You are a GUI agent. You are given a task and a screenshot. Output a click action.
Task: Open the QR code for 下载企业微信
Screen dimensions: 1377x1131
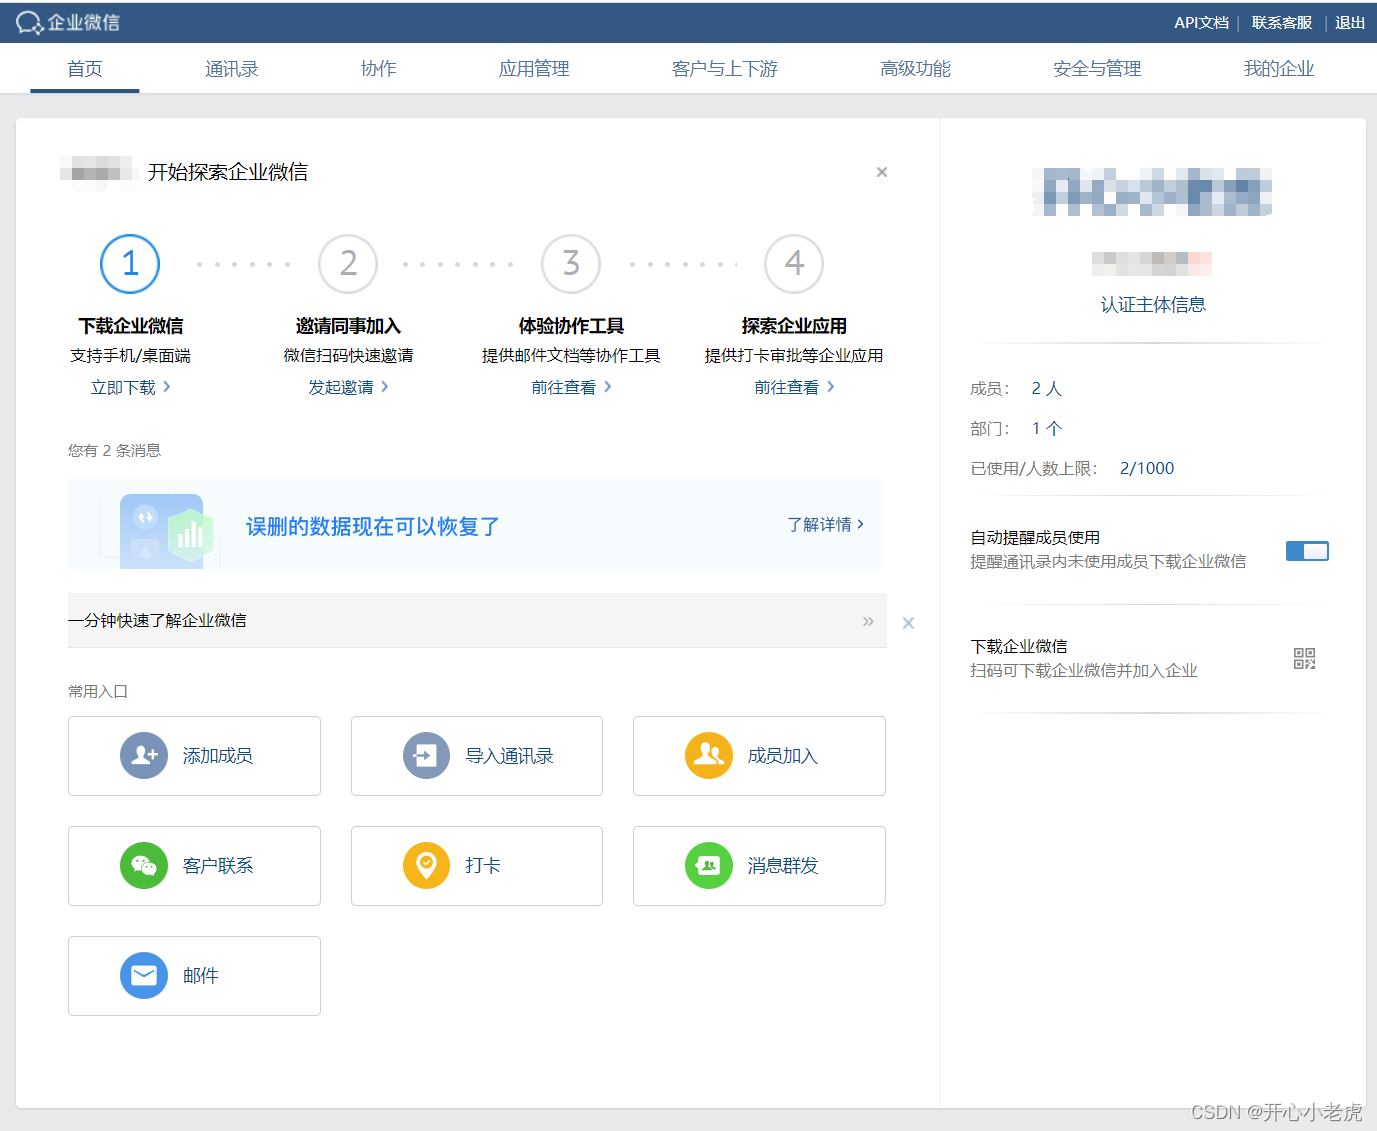pyautogui.click(x=1304, y=658)
